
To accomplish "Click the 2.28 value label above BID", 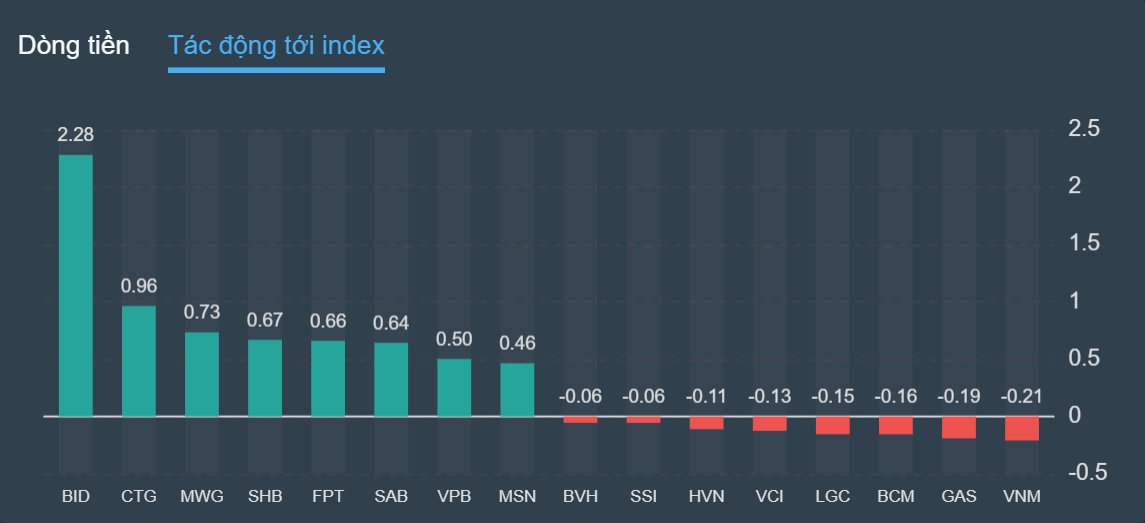I will tap(76, 135).
